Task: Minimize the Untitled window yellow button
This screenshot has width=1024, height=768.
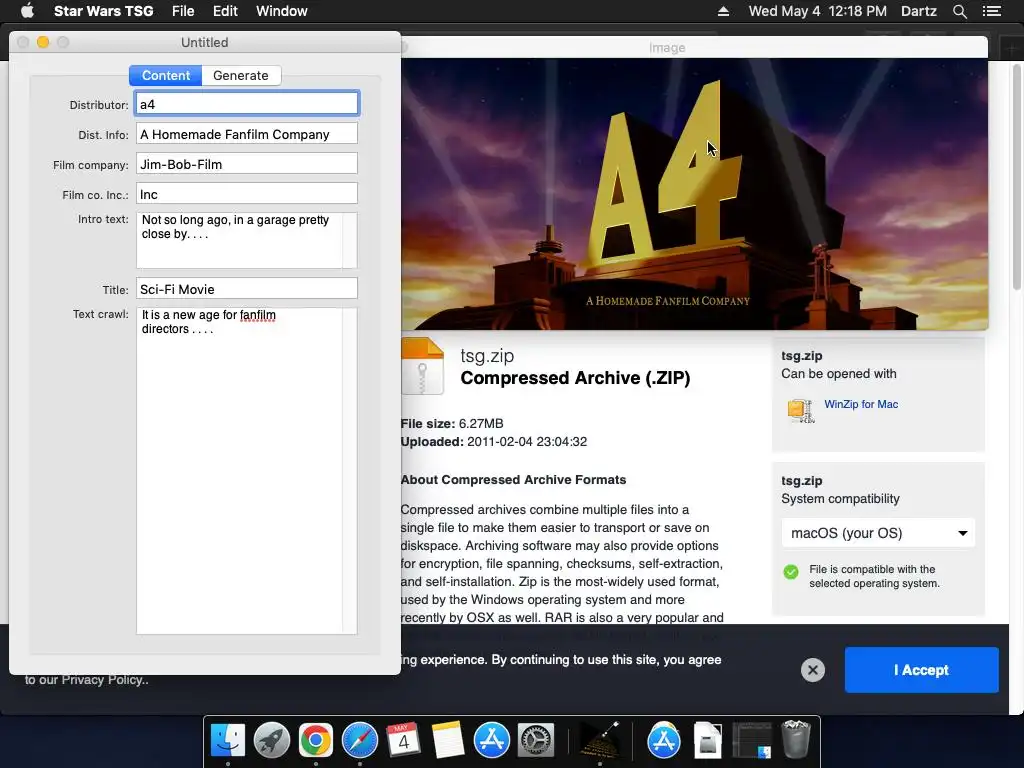Action: [x=43, y=42]
